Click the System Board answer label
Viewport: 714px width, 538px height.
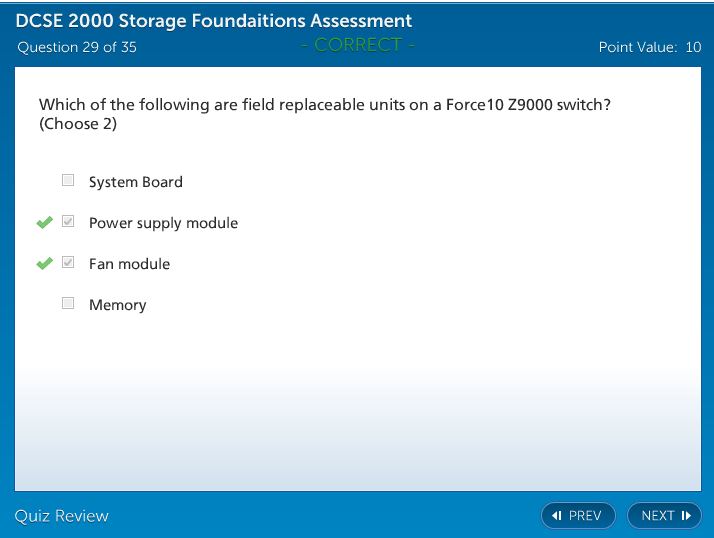pos(135,182)
